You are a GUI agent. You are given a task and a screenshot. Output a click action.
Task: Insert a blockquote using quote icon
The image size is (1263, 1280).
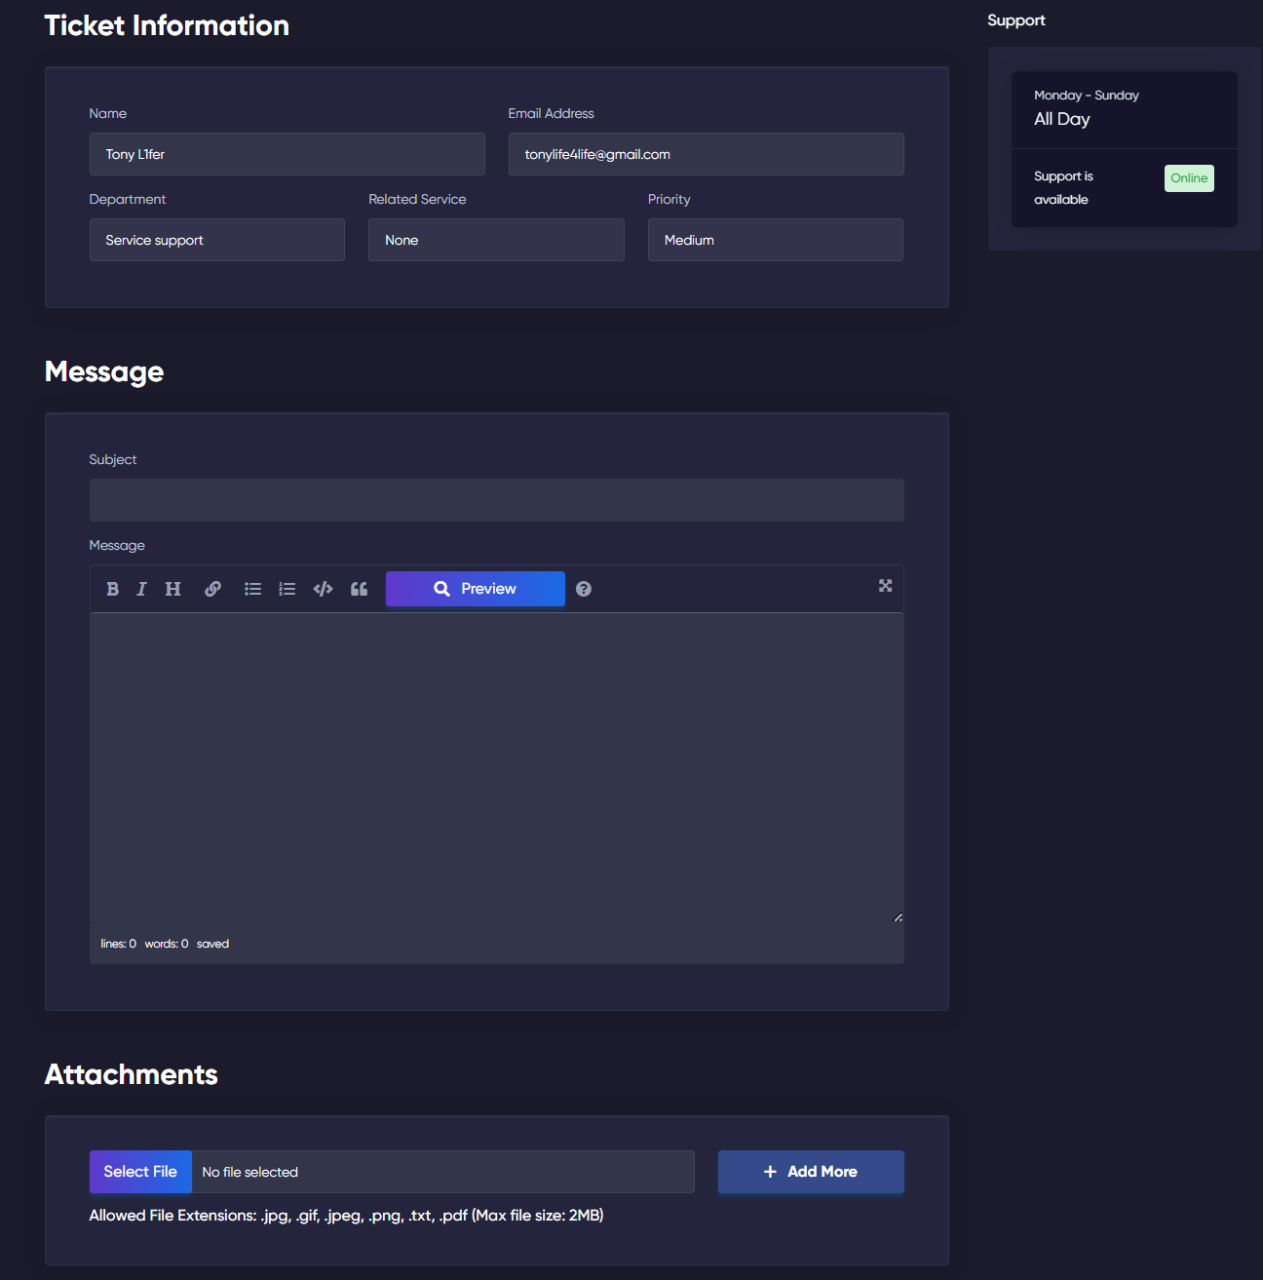pos(359,589)
